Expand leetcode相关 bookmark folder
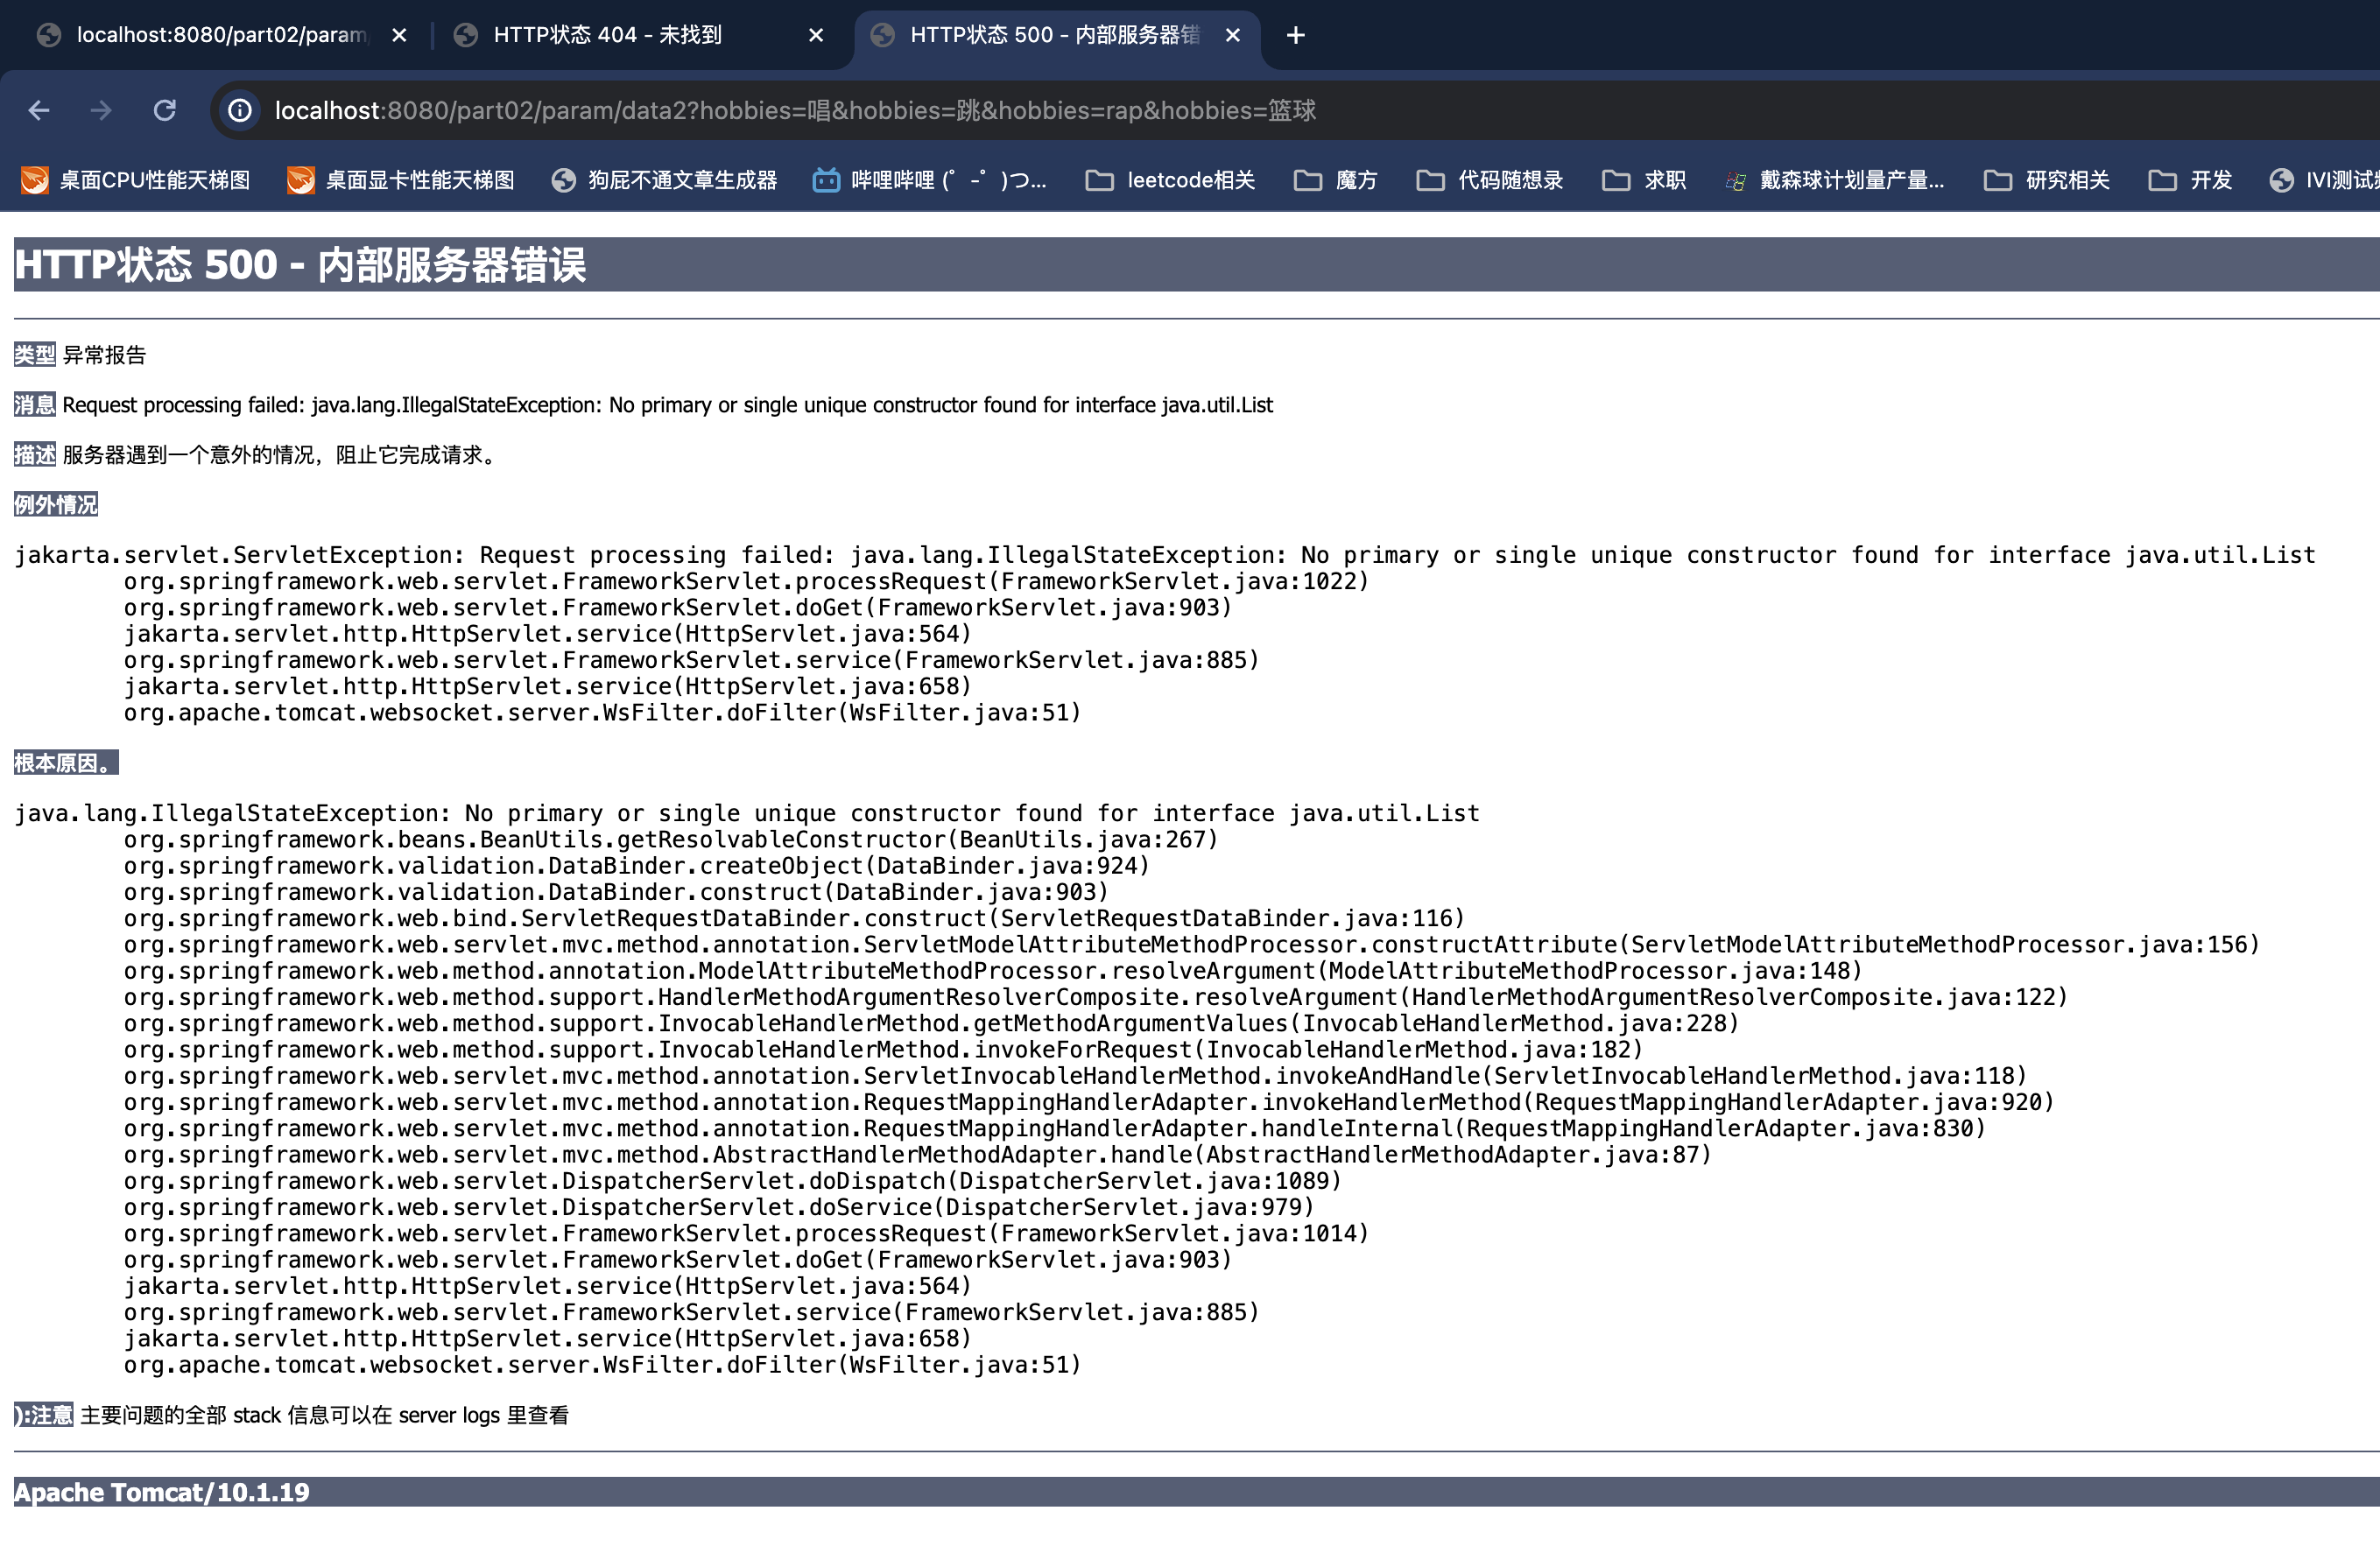 click(1170, 180)
